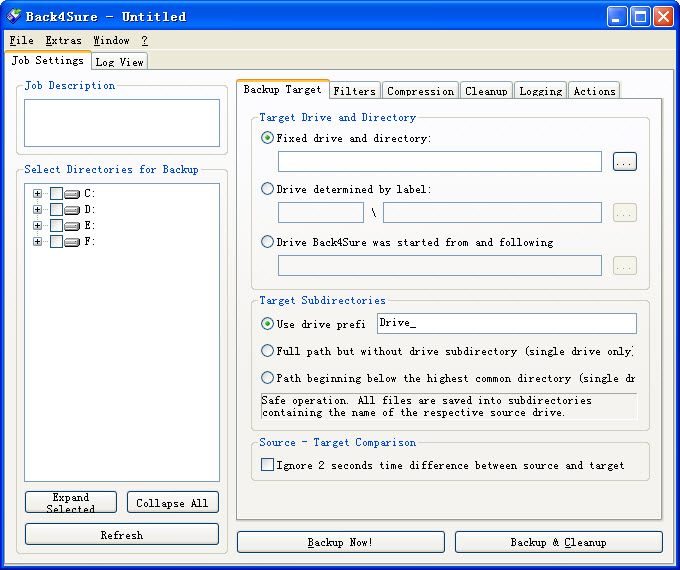Click the F: drive icon

[72, 242]
